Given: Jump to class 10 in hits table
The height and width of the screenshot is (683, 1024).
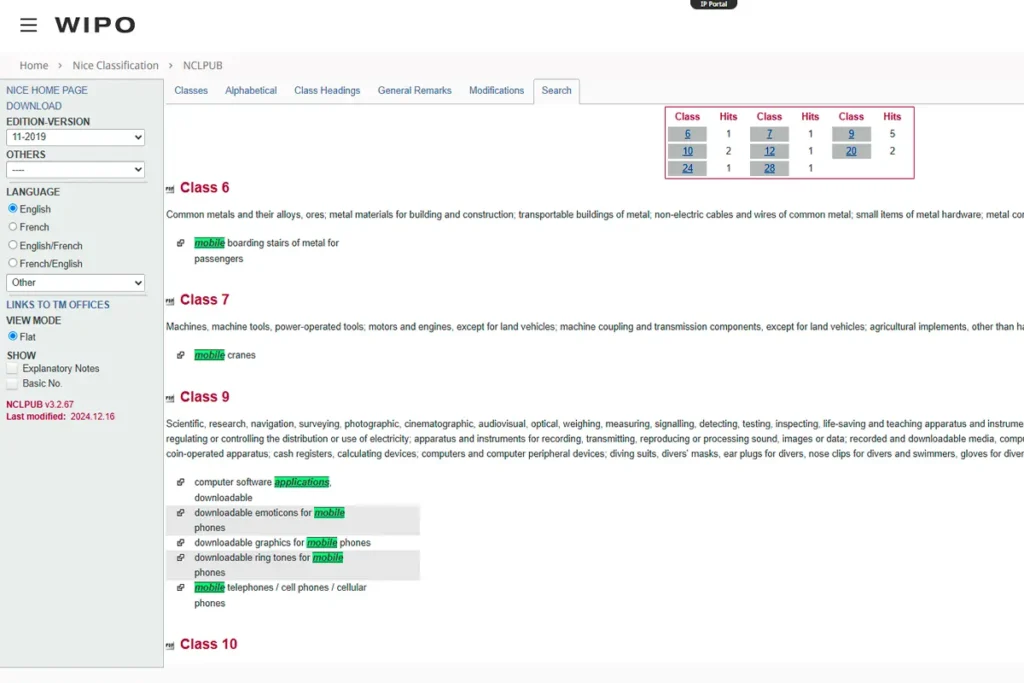Looking at the screenshot, I should click(x=687, y=151).
